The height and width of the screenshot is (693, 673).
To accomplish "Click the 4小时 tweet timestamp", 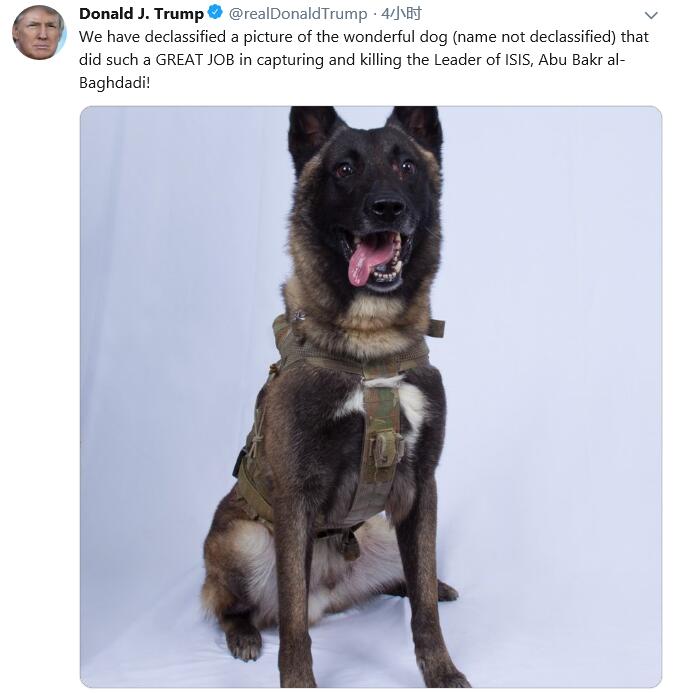I will click(401, 14).
